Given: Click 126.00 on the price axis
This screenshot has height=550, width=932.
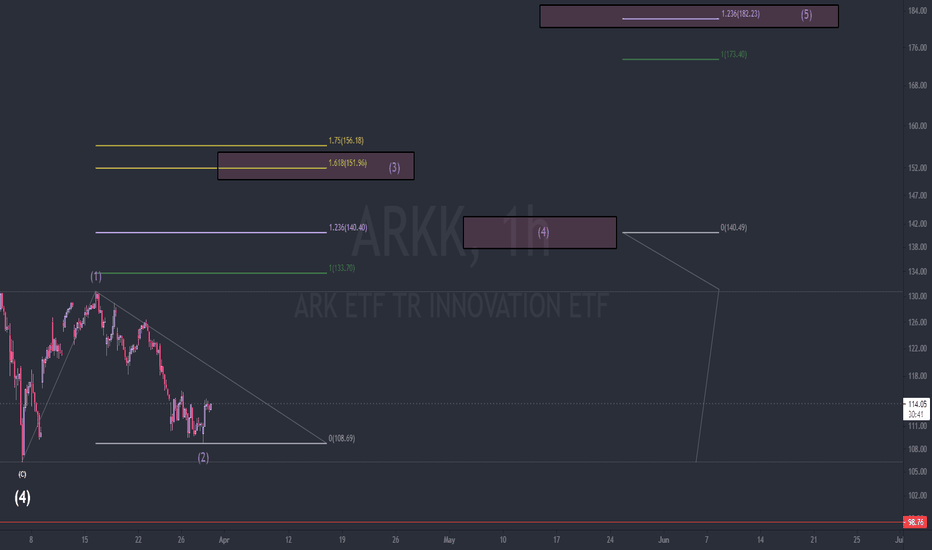Looking at the screenshot, I should click(x=918, y=322).
